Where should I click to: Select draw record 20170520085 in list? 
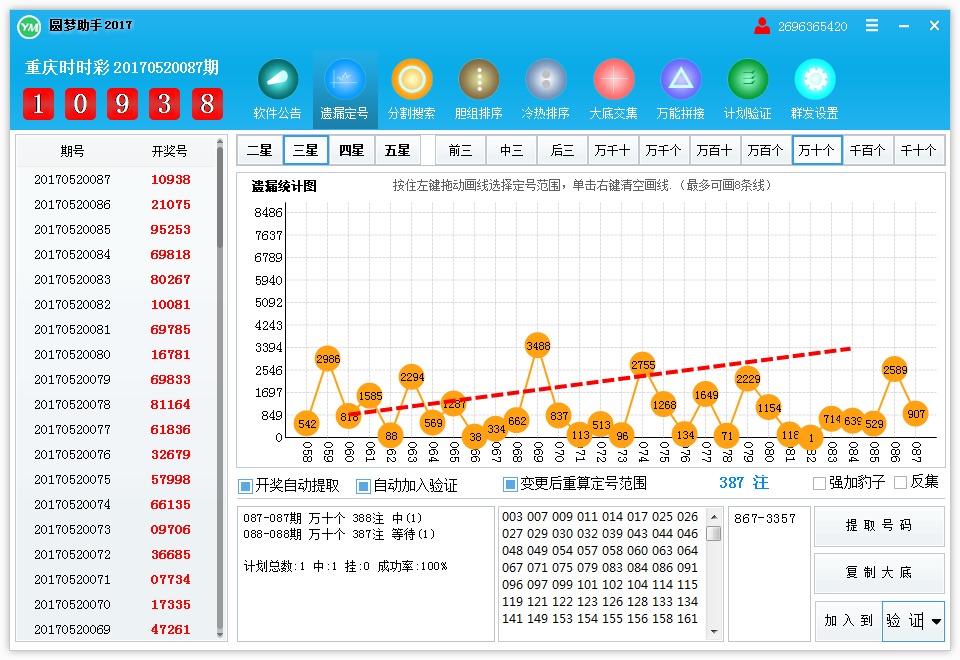[x=115, y=229]
